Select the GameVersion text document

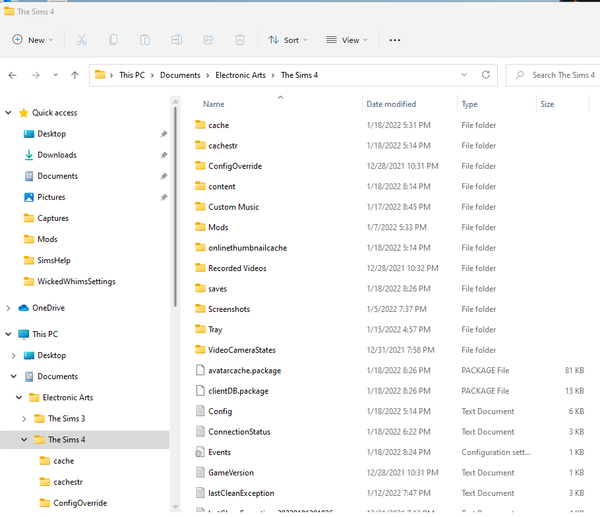(x=390, y=473)
